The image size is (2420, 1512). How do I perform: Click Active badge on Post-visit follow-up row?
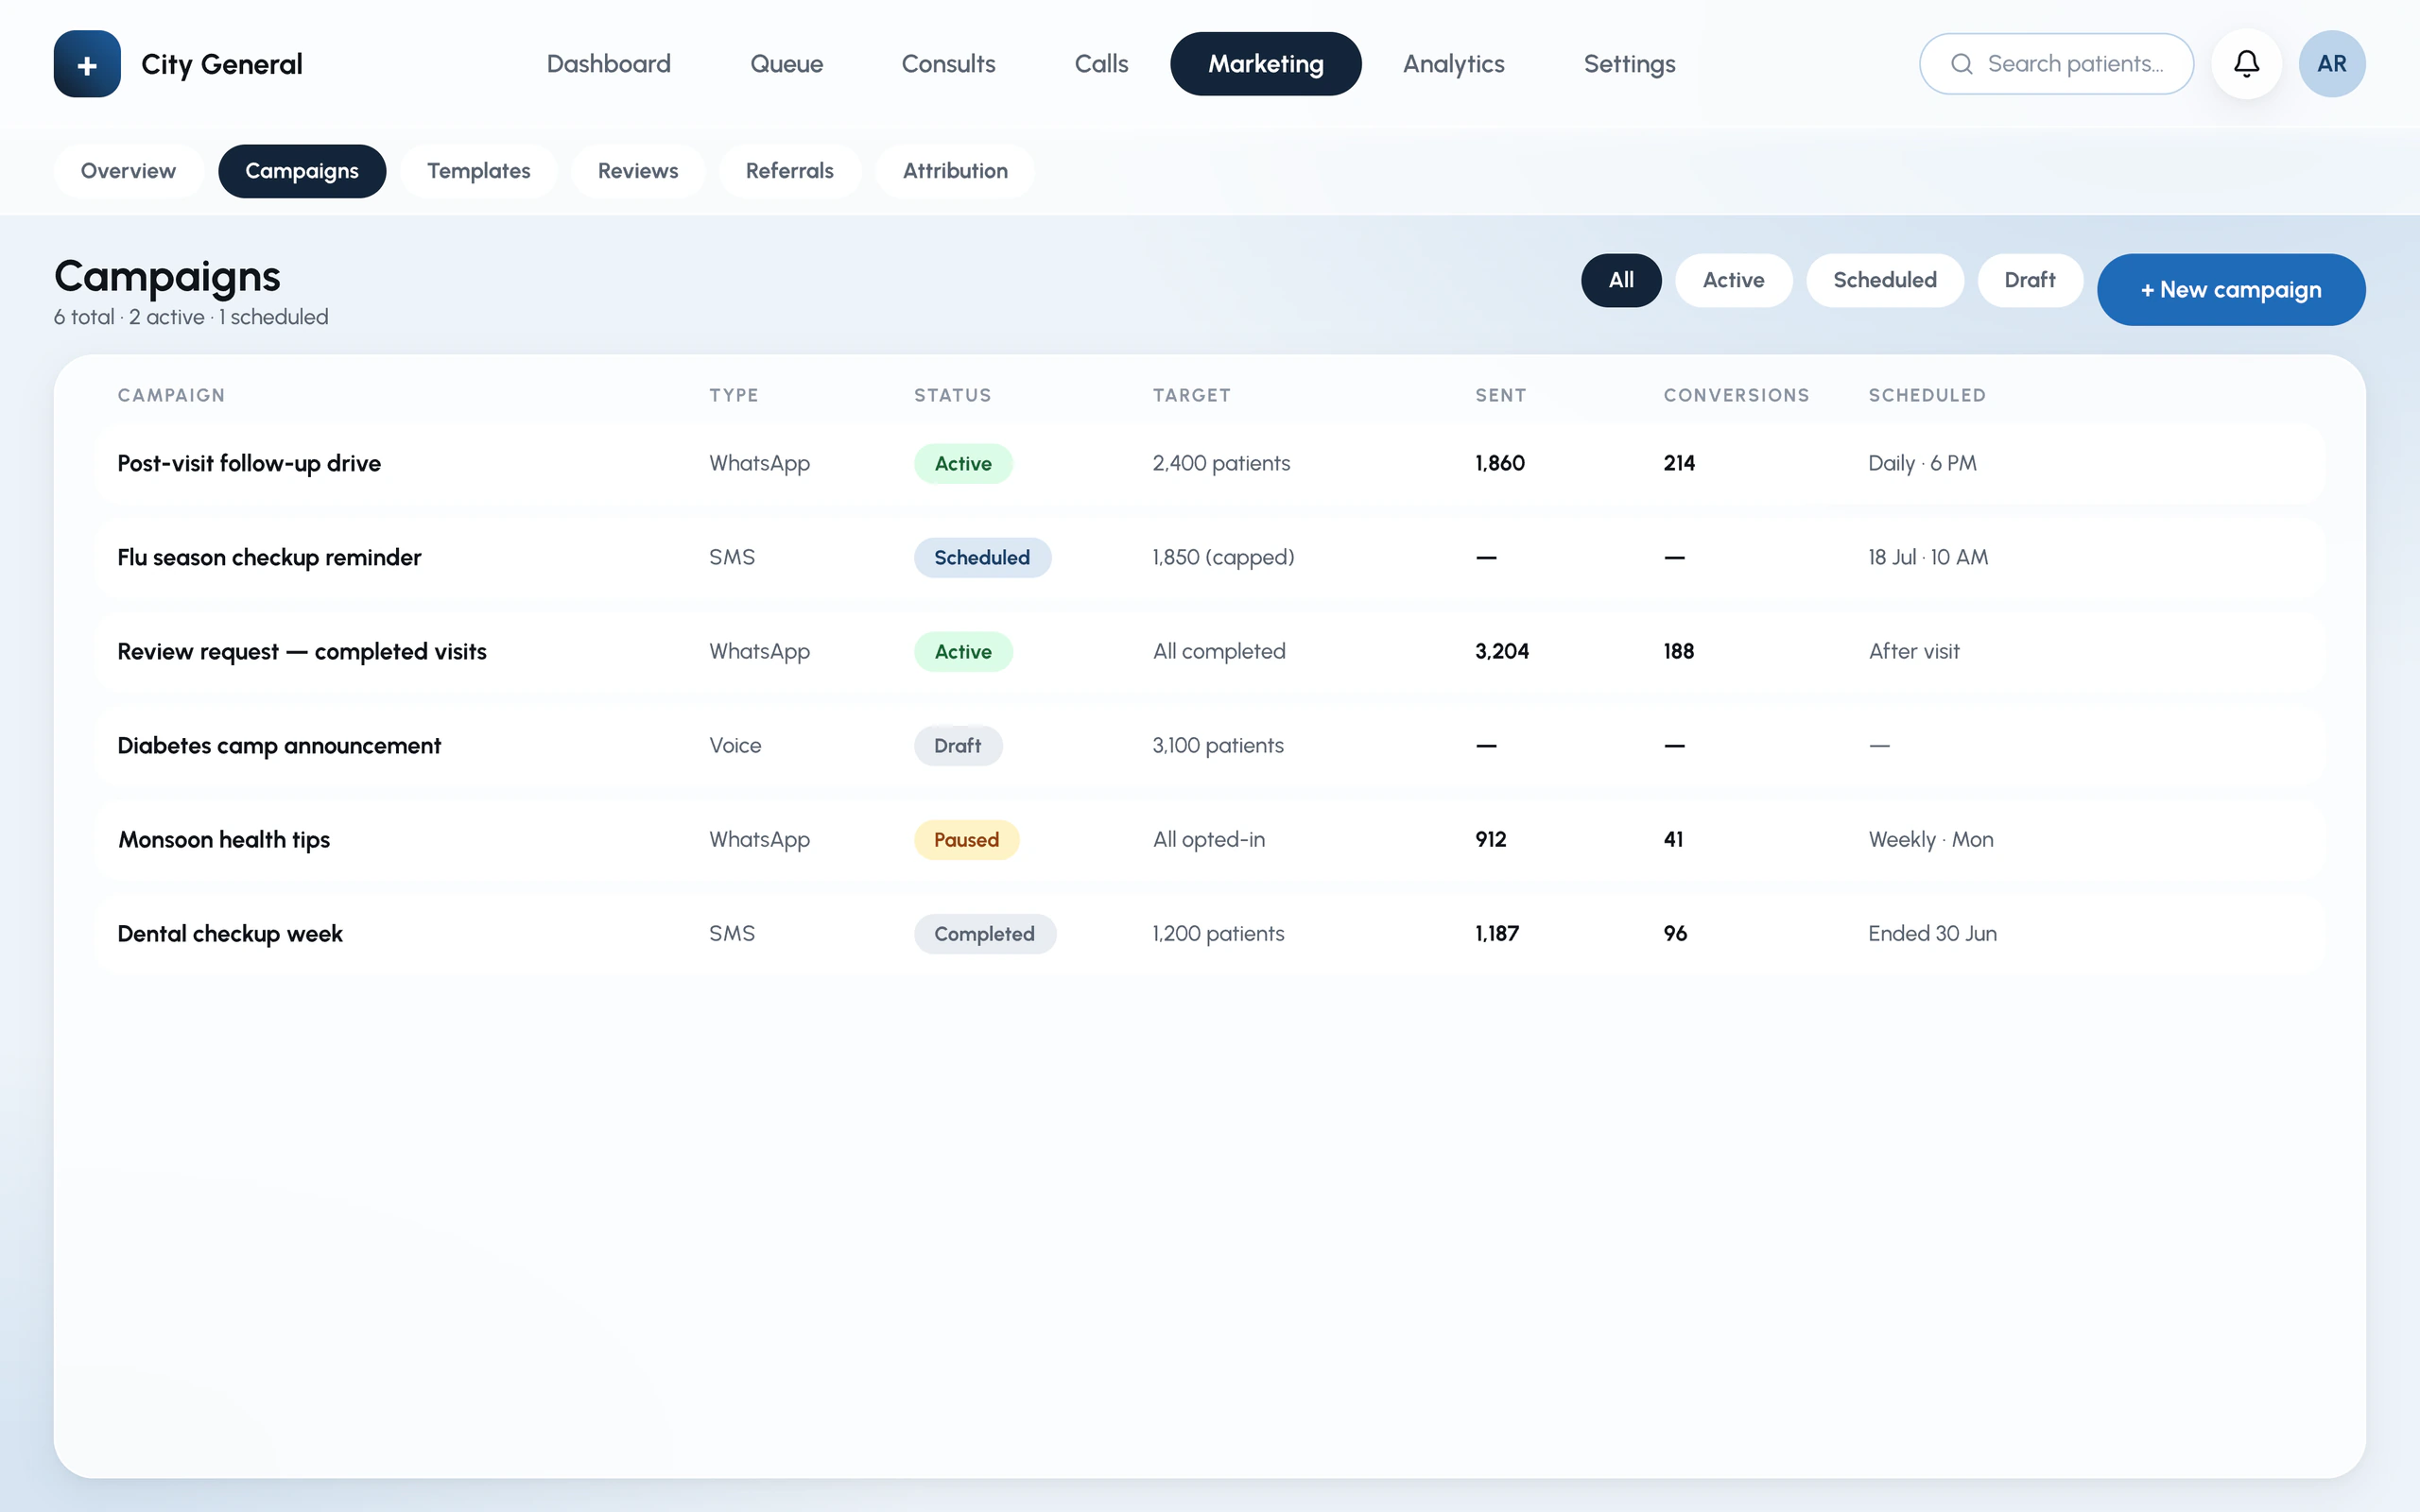[963, 464]
